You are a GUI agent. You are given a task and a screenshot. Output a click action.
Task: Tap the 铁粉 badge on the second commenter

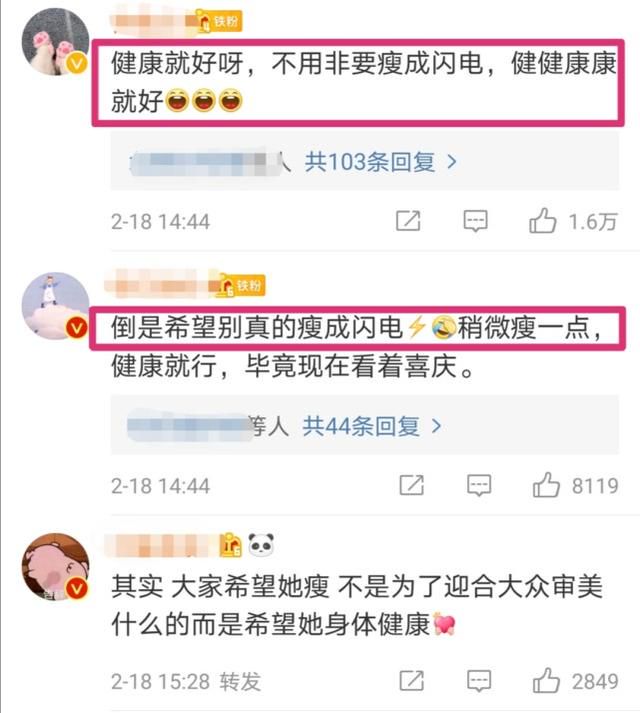[241, 286]
